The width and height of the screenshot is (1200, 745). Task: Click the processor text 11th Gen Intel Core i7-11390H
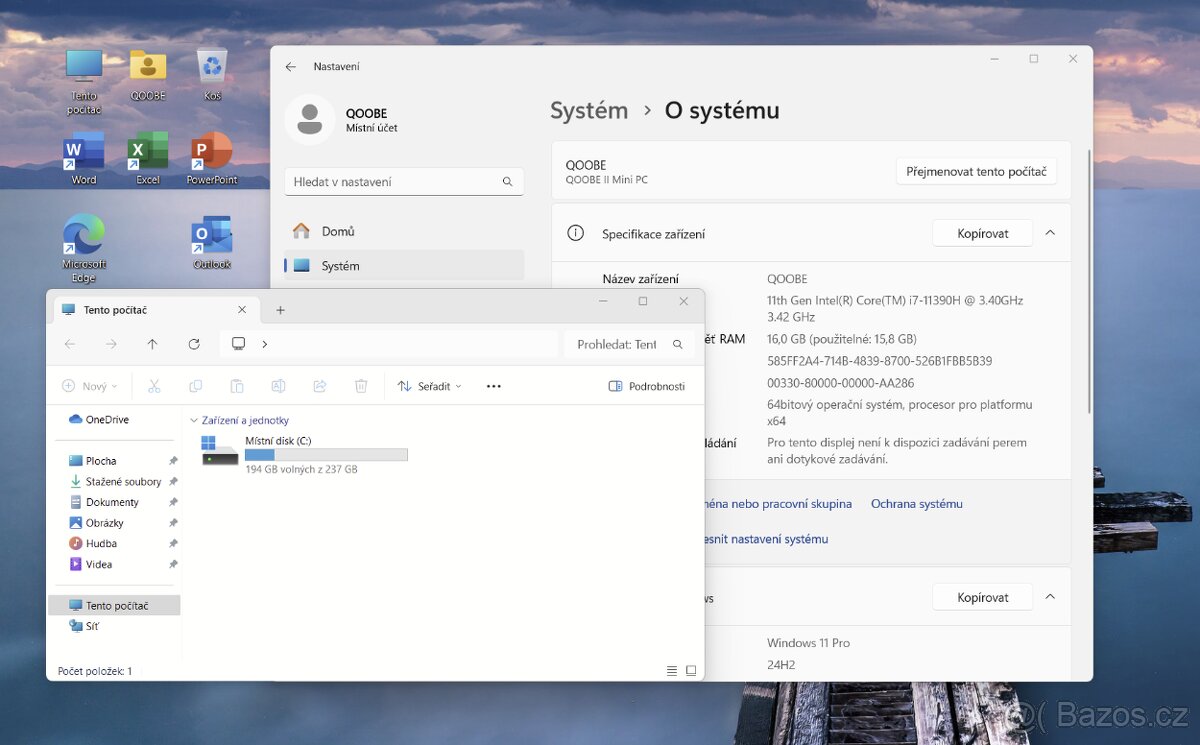click(x=895, y=308)
